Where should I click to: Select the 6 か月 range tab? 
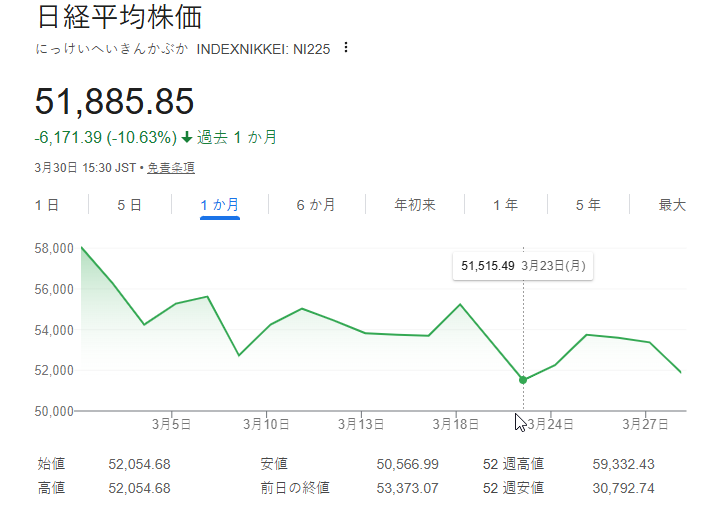[x=316, y=205]
